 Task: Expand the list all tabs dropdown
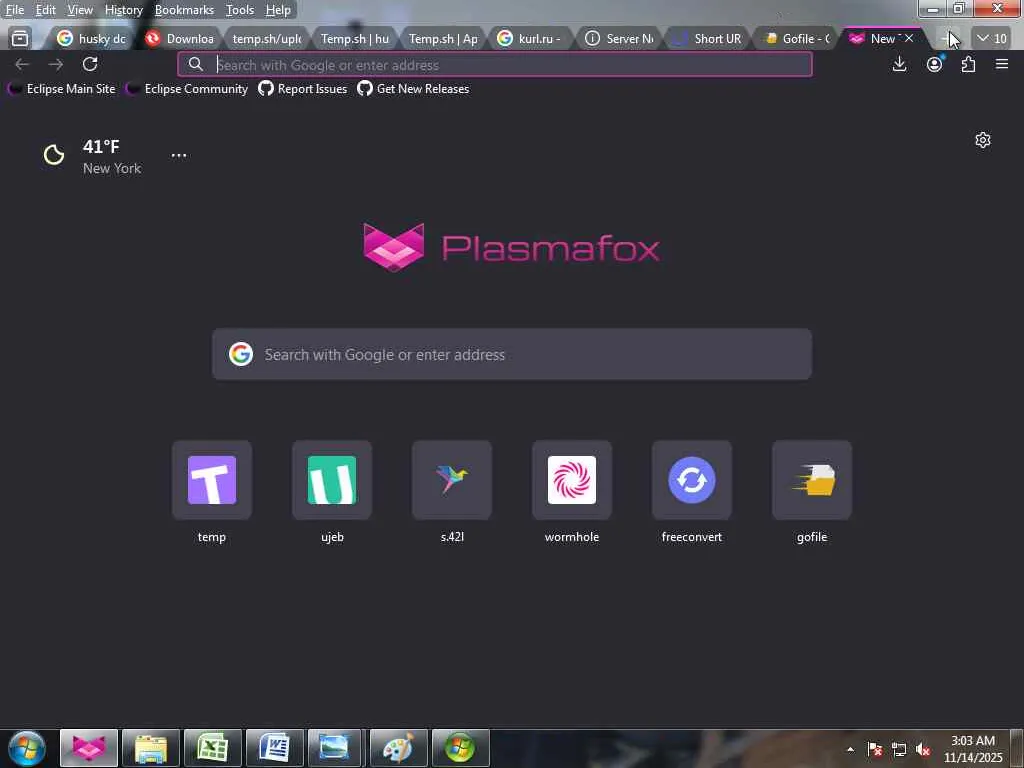[x=991, y=39]
